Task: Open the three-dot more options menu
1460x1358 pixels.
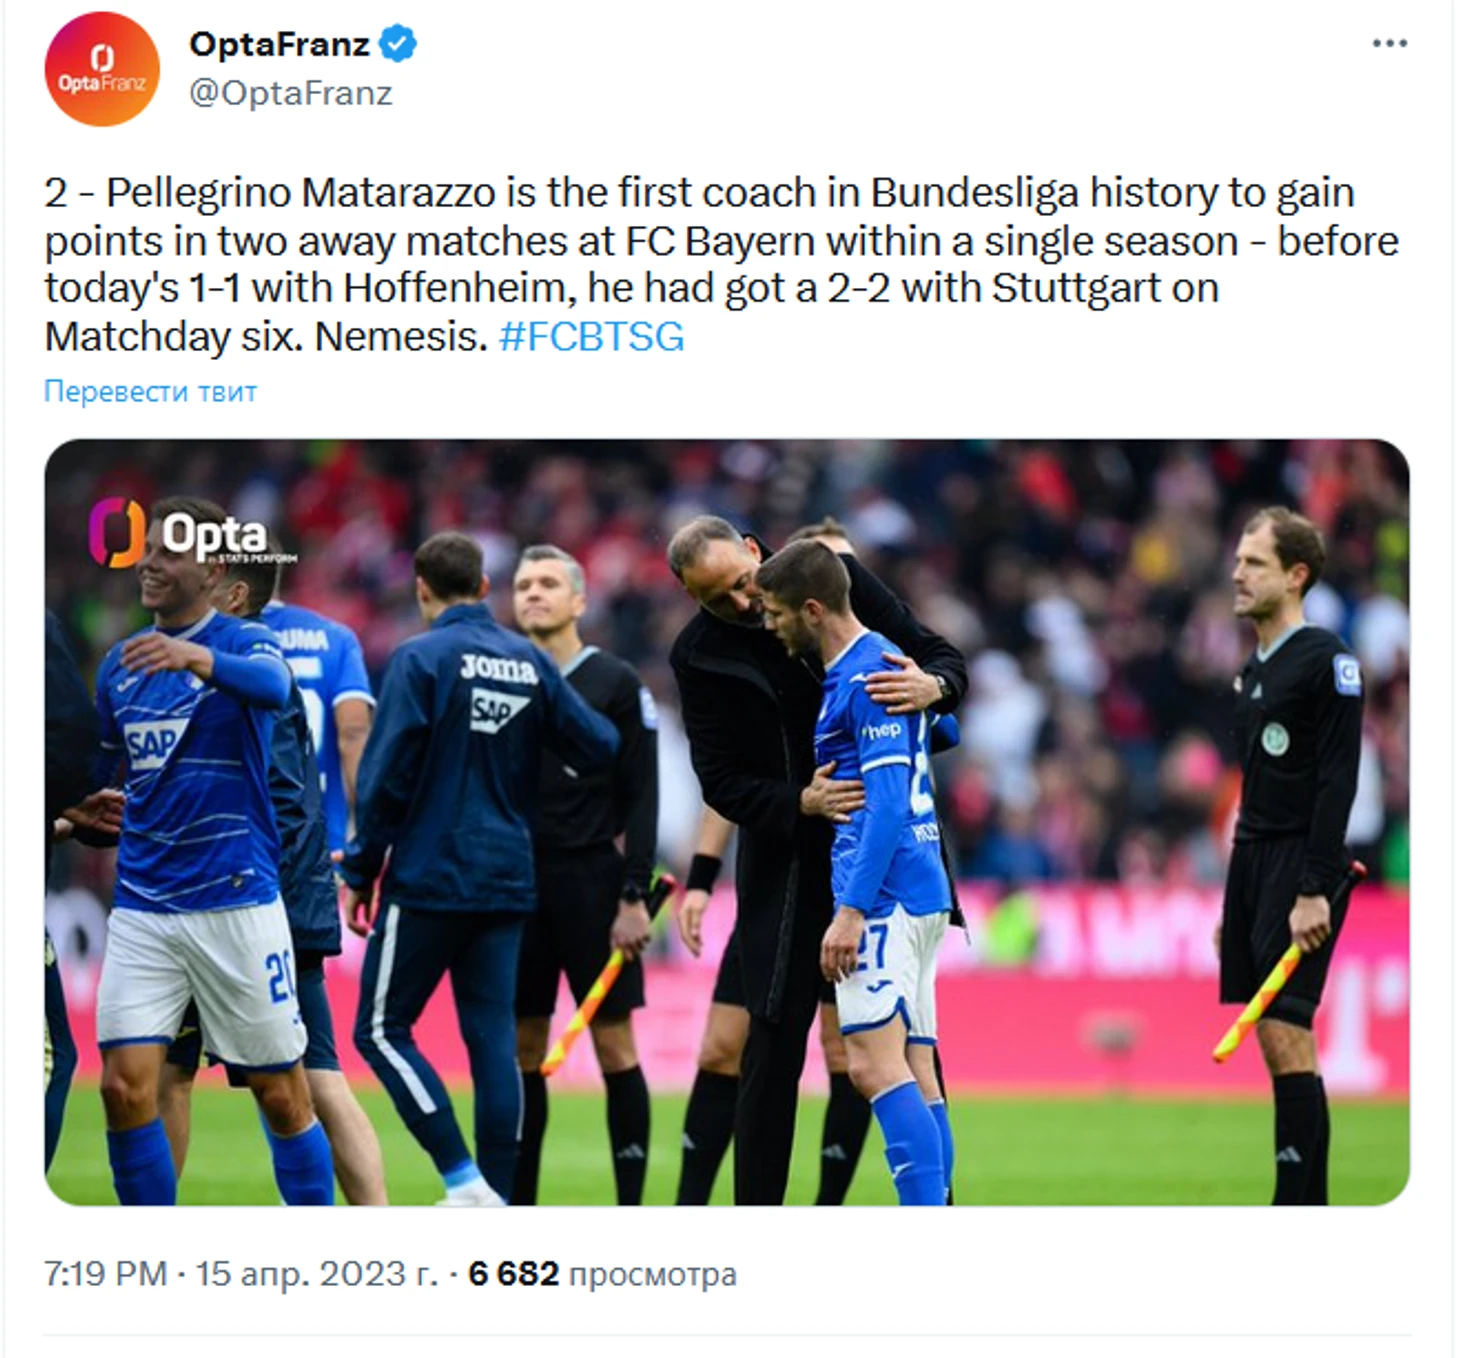Action: (1389, 44)
